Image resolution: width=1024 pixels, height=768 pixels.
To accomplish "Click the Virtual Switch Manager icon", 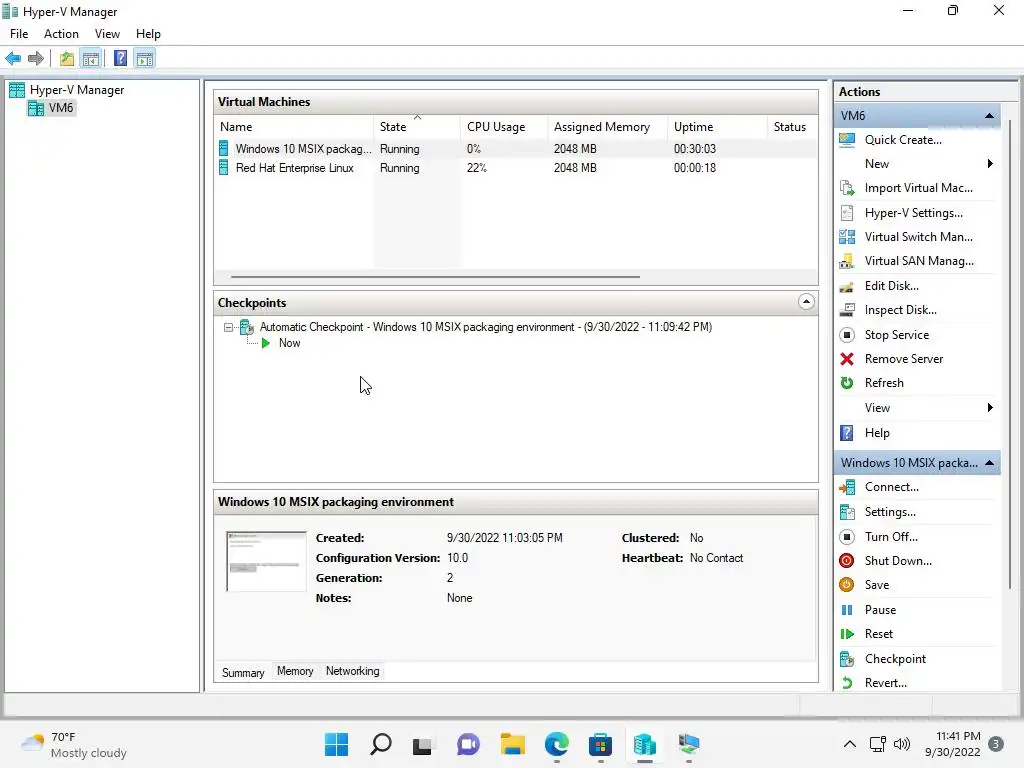I will pyautogui.click(x=847, y=237).
